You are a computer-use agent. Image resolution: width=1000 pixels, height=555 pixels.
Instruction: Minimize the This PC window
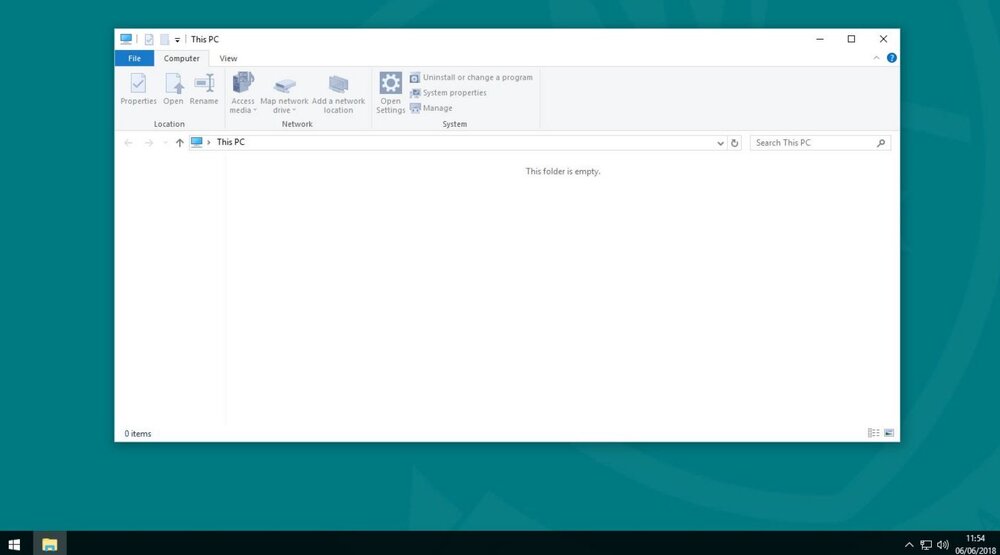820,39
